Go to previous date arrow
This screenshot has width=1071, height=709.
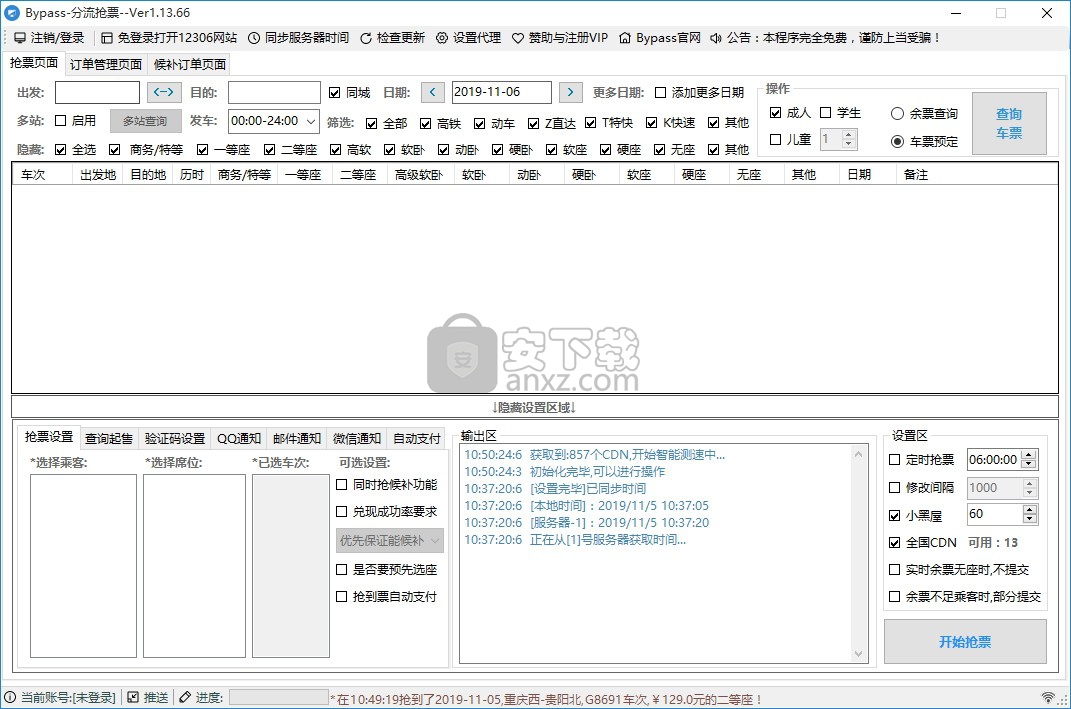(x=432, y=92)
